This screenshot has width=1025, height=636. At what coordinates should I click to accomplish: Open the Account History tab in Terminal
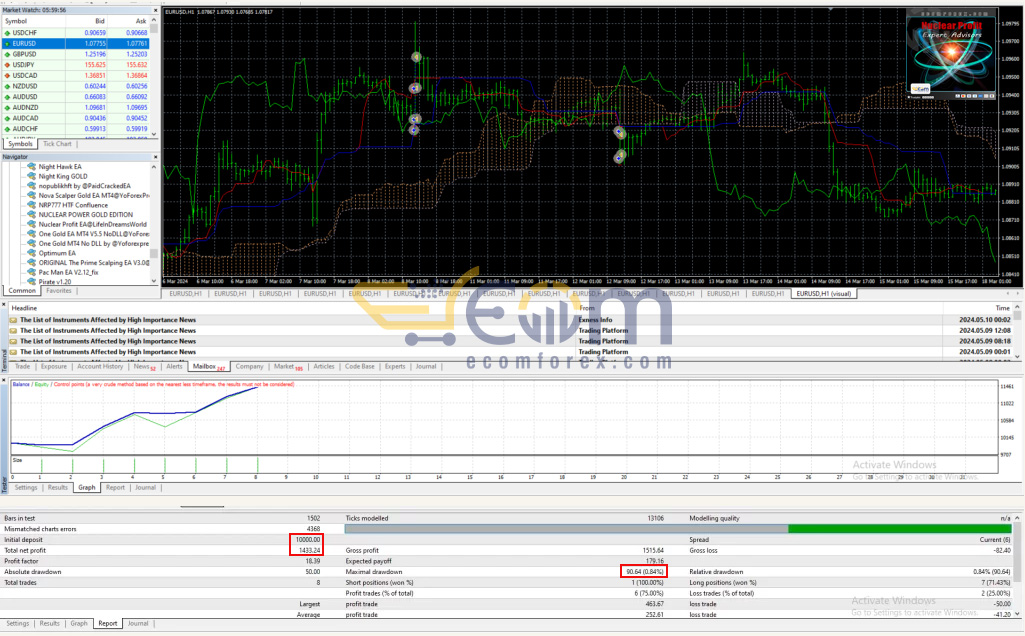point(100,367)
